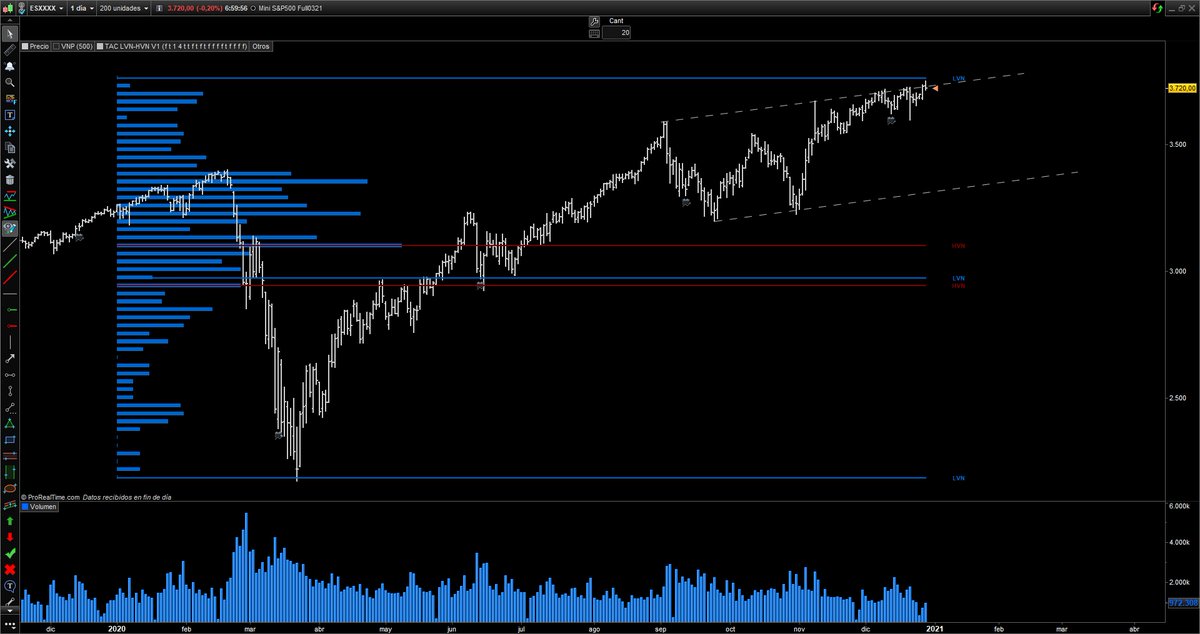
Task: Click the red-green sync arrows icon
Action: tap(1157, 8)
